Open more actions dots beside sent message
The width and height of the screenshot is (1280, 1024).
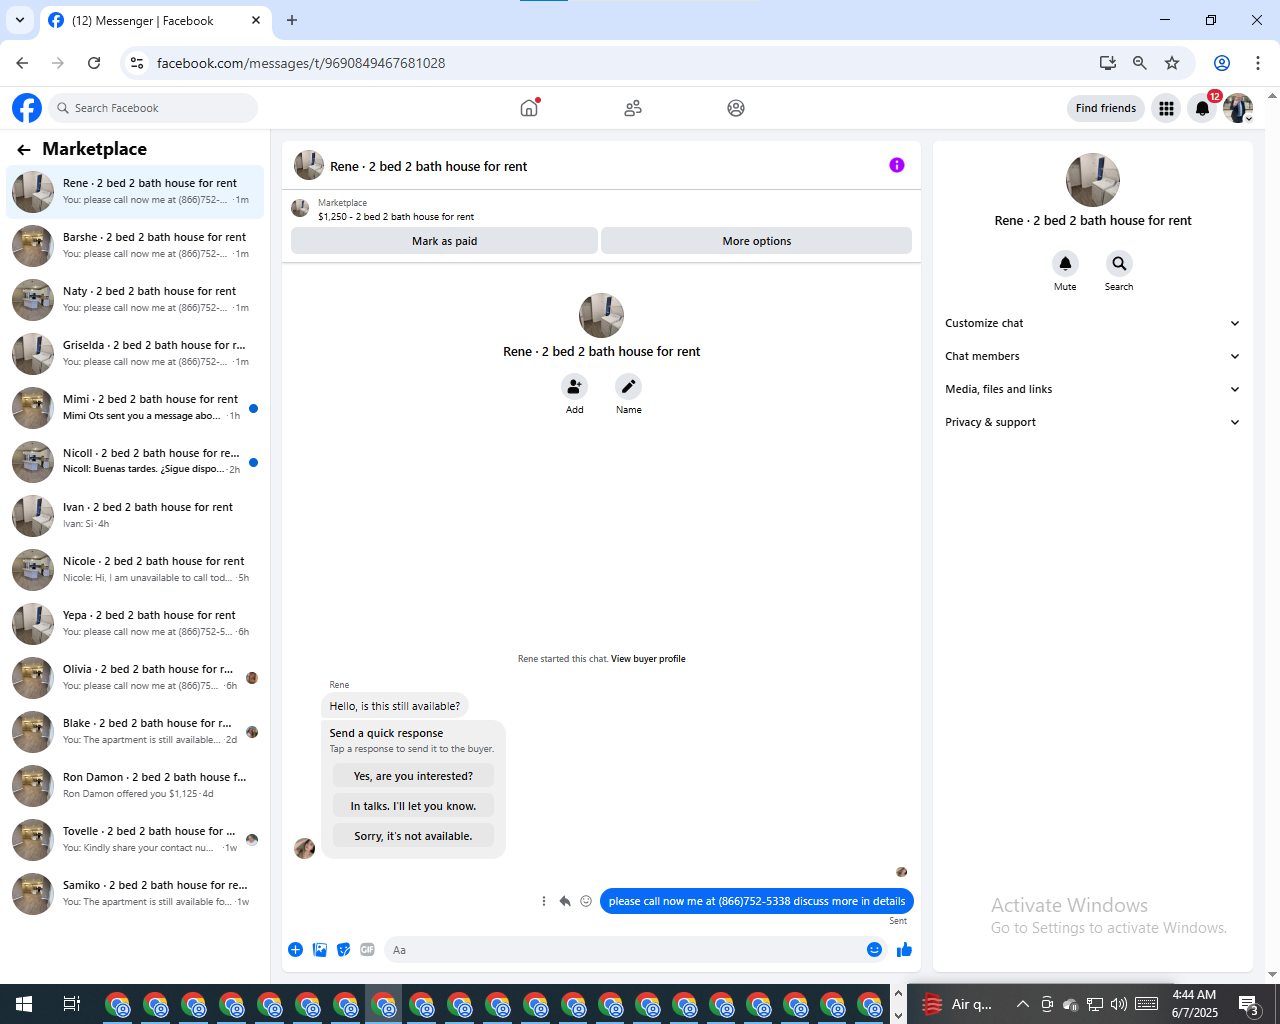[x=544, y=901]
